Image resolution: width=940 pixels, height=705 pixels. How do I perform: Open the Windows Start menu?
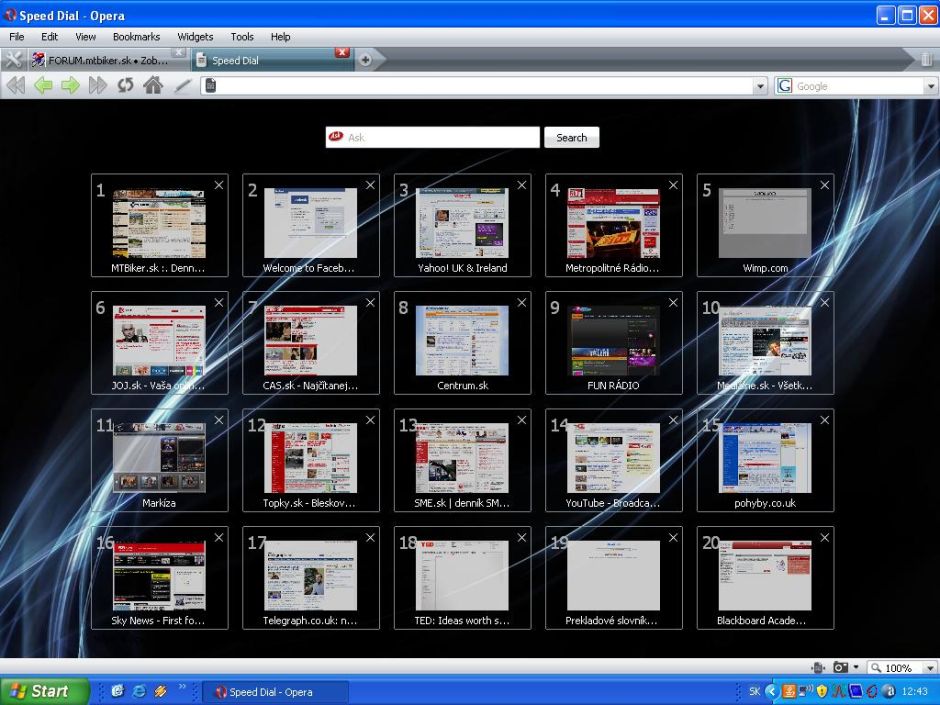click(44, 691)
